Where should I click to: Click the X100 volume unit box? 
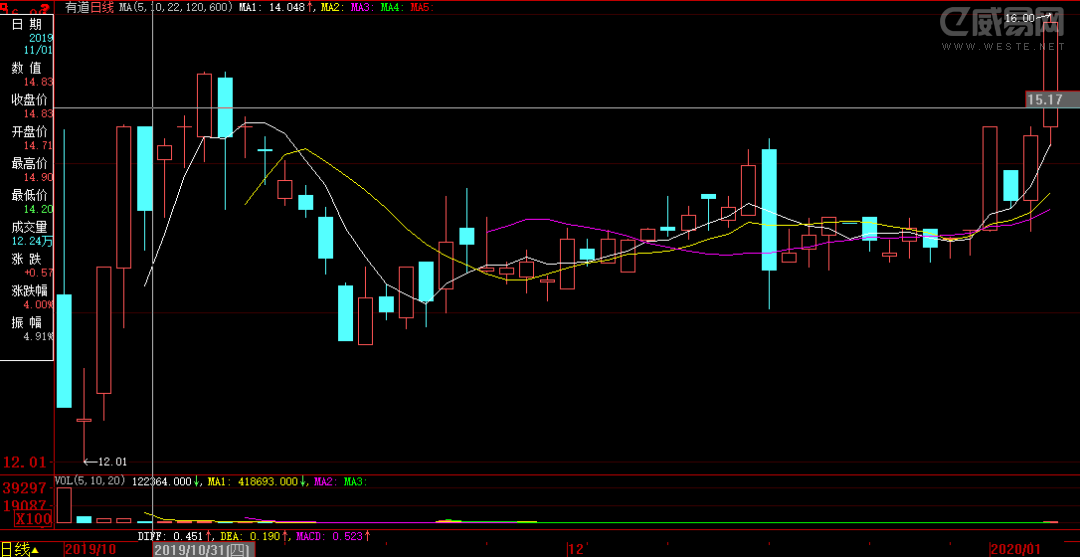click(x=26, y=520)
